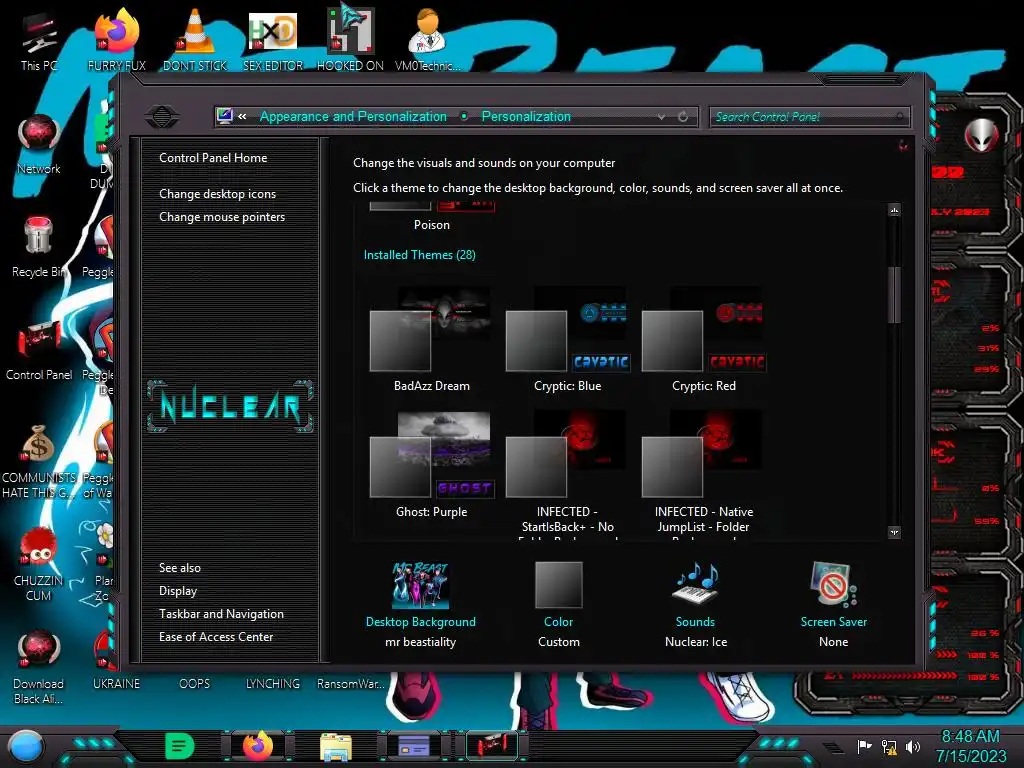
Task: Select Cryptic: Red theme
Action: pyautogui.click(x=703, y=340)
